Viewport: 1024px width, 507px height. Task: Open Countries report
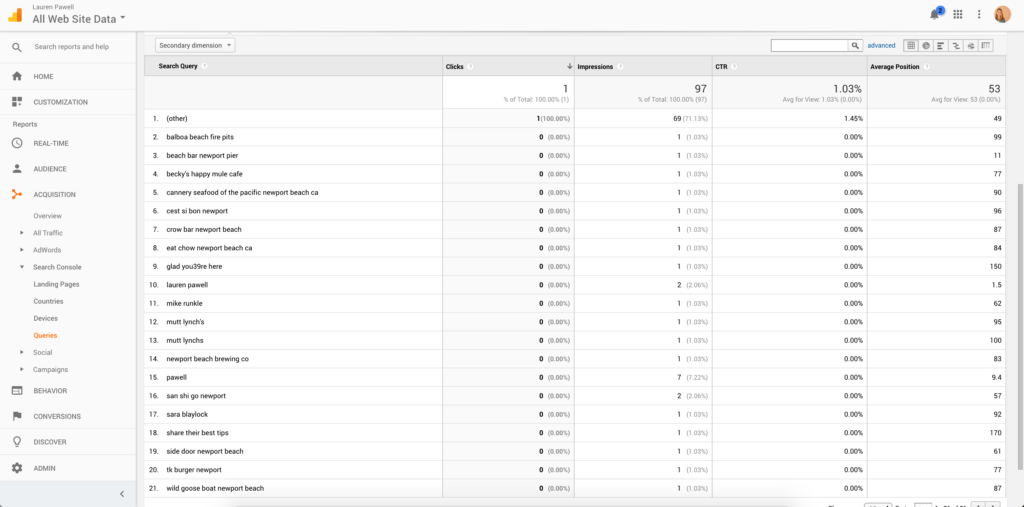click(x=48, y=301)
